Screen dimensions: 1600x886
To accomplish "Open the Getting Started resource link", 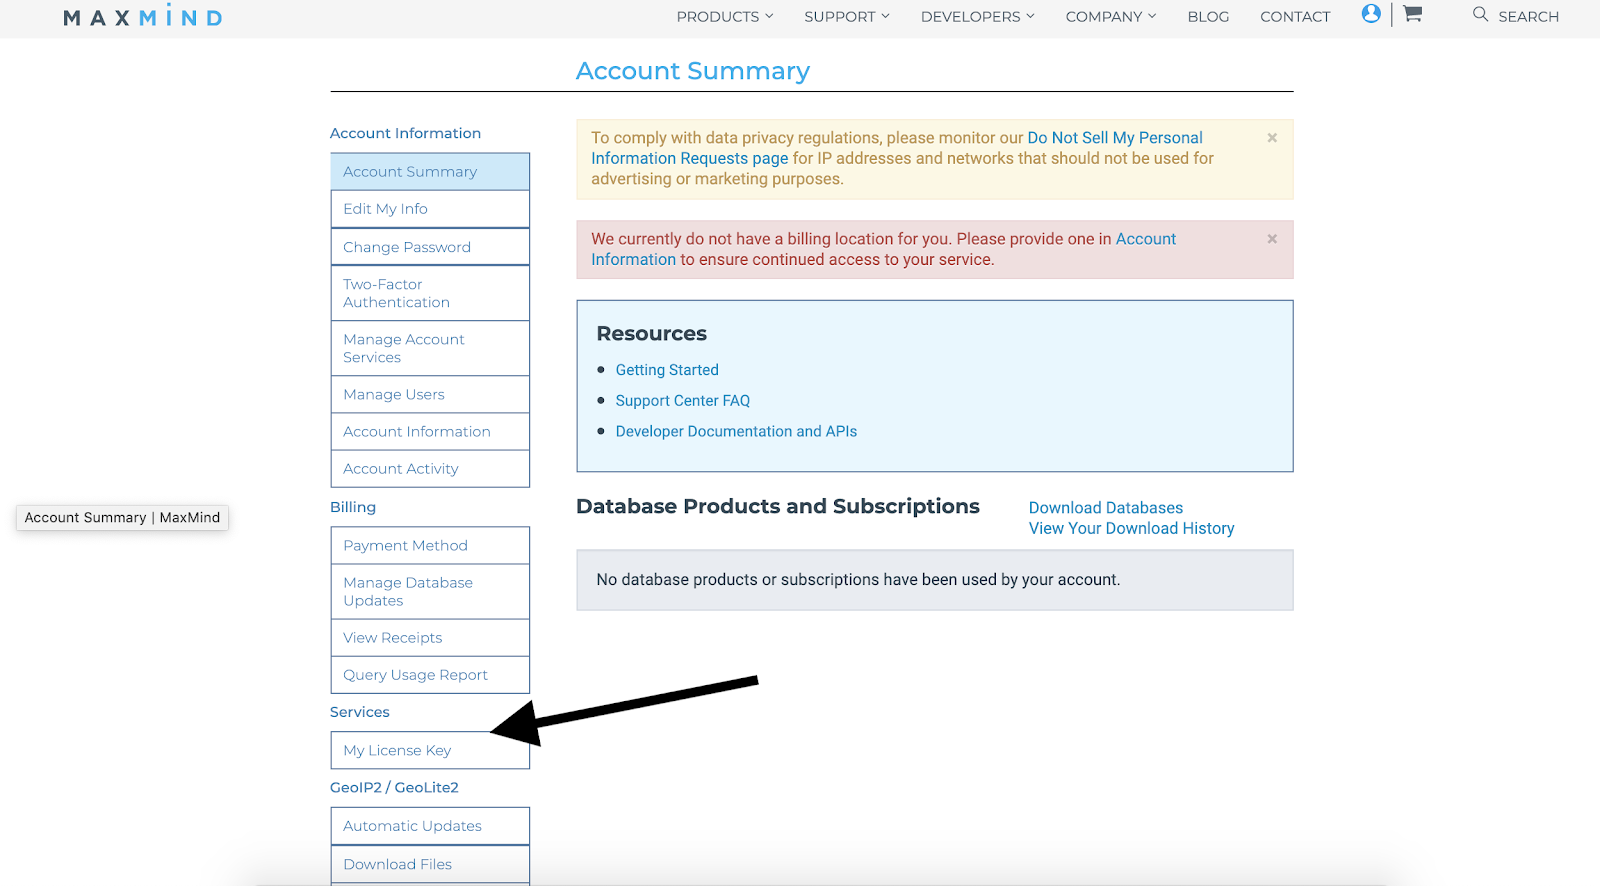I will pos(667,370).
